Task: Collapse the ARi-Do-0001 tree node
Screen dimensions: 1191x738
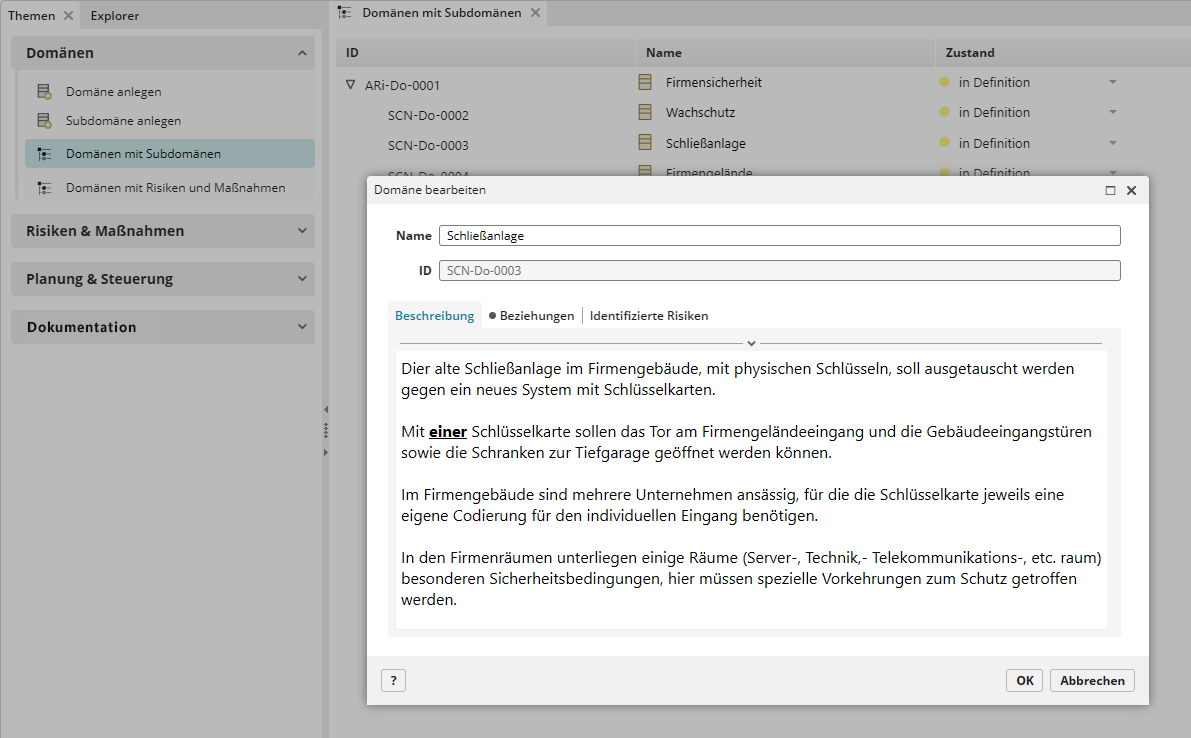Action: click(x=350, y=85)
